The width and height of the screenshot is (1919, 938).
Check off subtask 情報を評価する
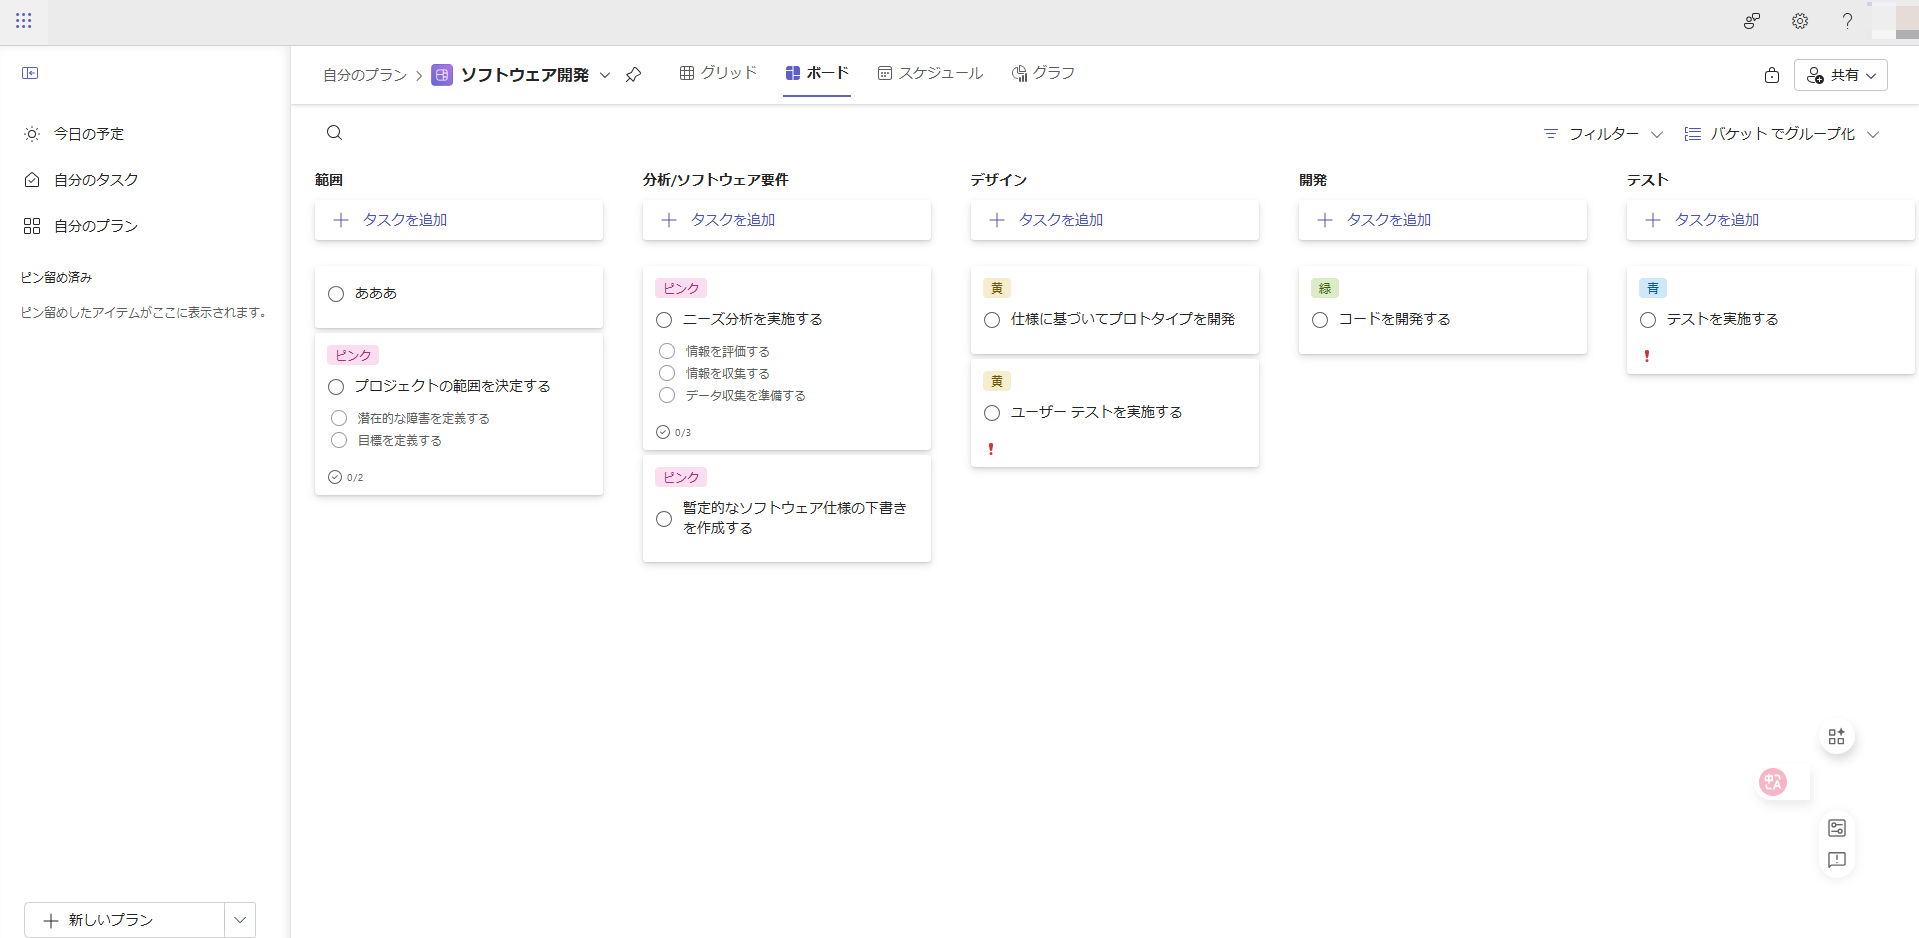point(667,351)
